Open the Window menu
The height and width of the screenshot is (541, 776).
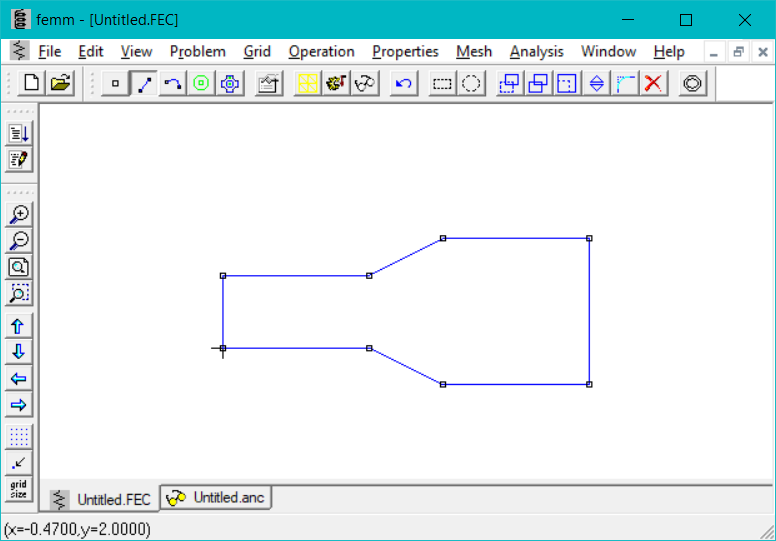609,51
